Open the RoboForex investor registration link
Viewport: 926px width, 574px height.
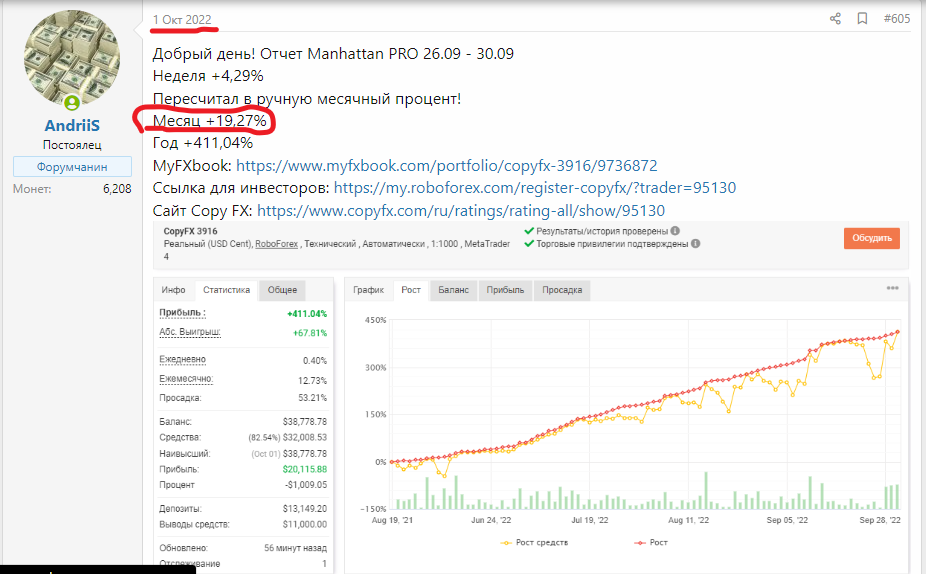tap(534, 188)
